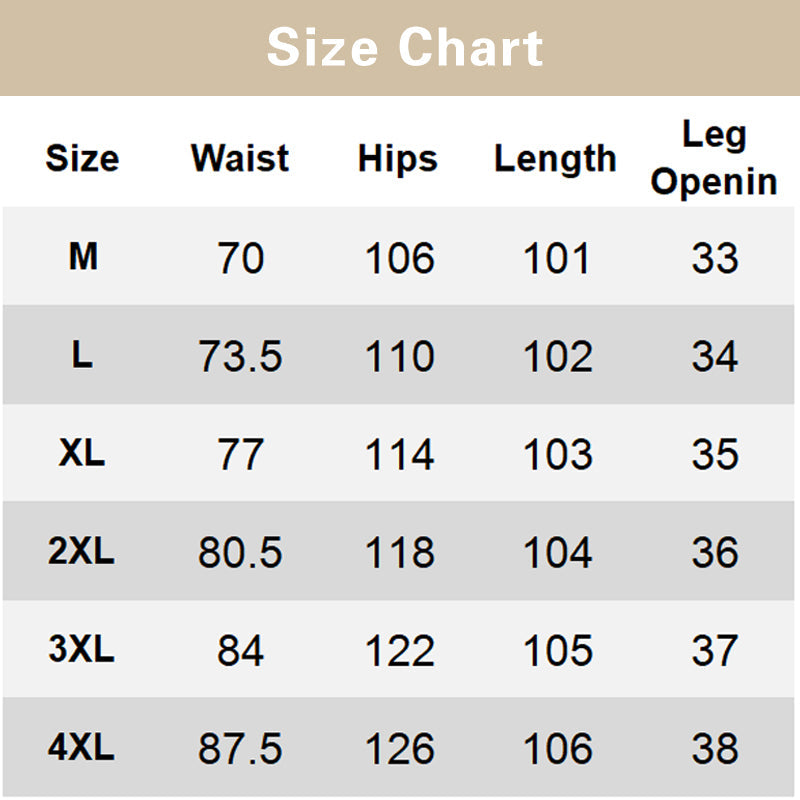Click leg opening value 37
This screenshot has width=800, height=800.
714,651
